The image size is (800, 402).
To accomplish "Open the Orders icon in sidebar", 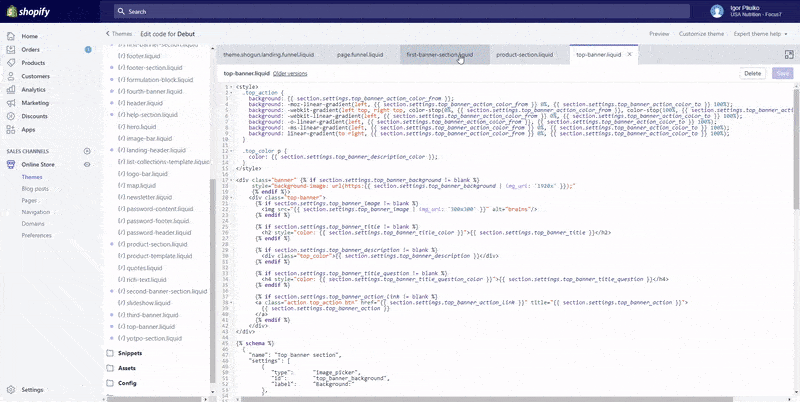I will coord(11,49).
